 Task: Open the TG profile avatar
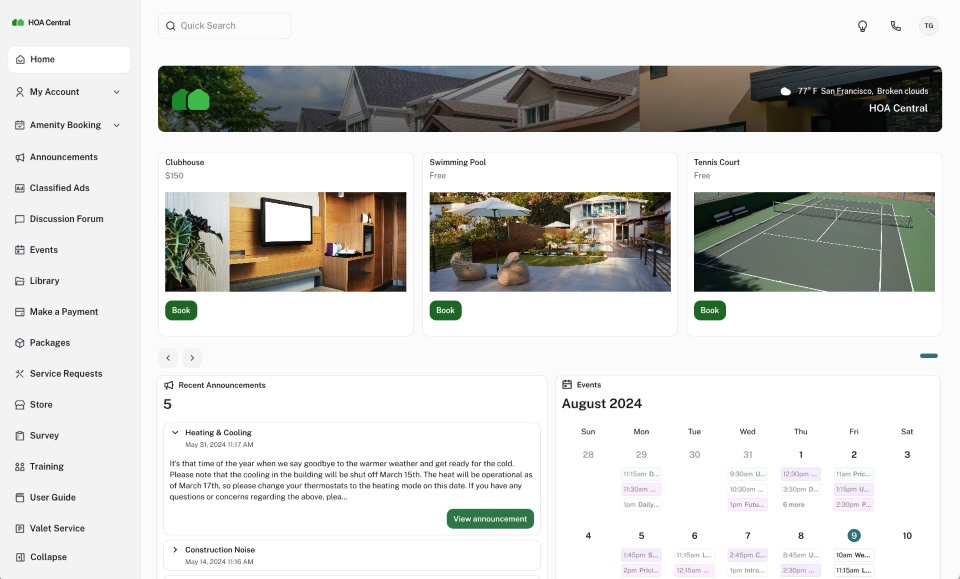point(929,26)
